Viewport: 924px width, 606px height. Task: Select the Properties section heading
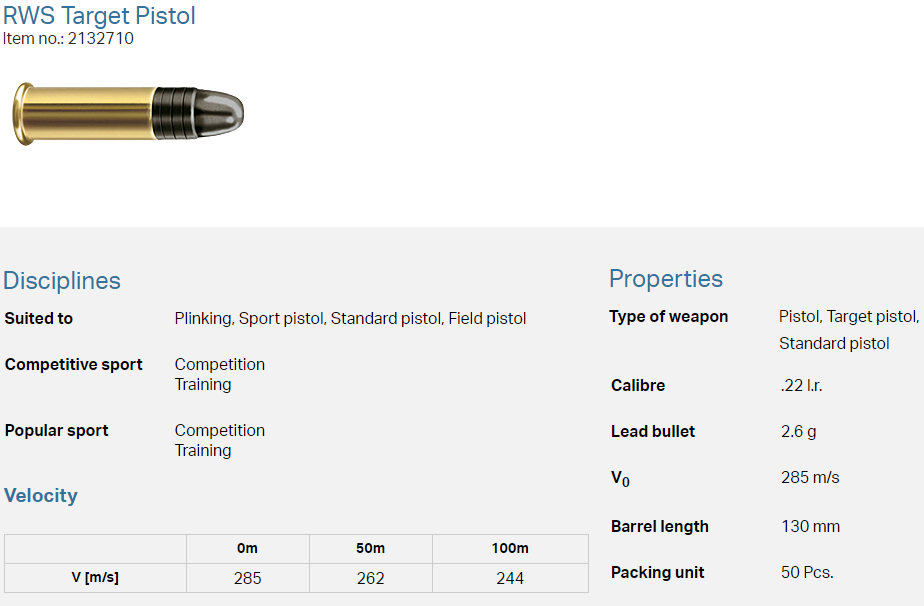point(666,279)
